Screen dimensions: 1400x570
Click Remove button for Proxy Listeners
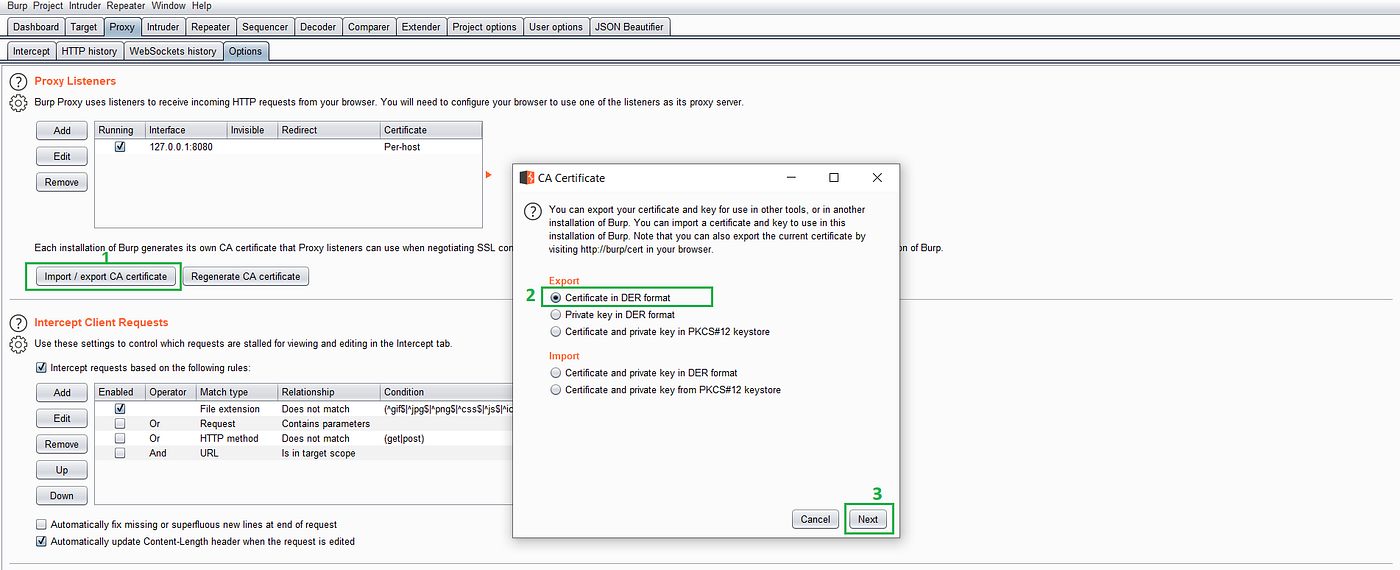click(x=62, y=183)
